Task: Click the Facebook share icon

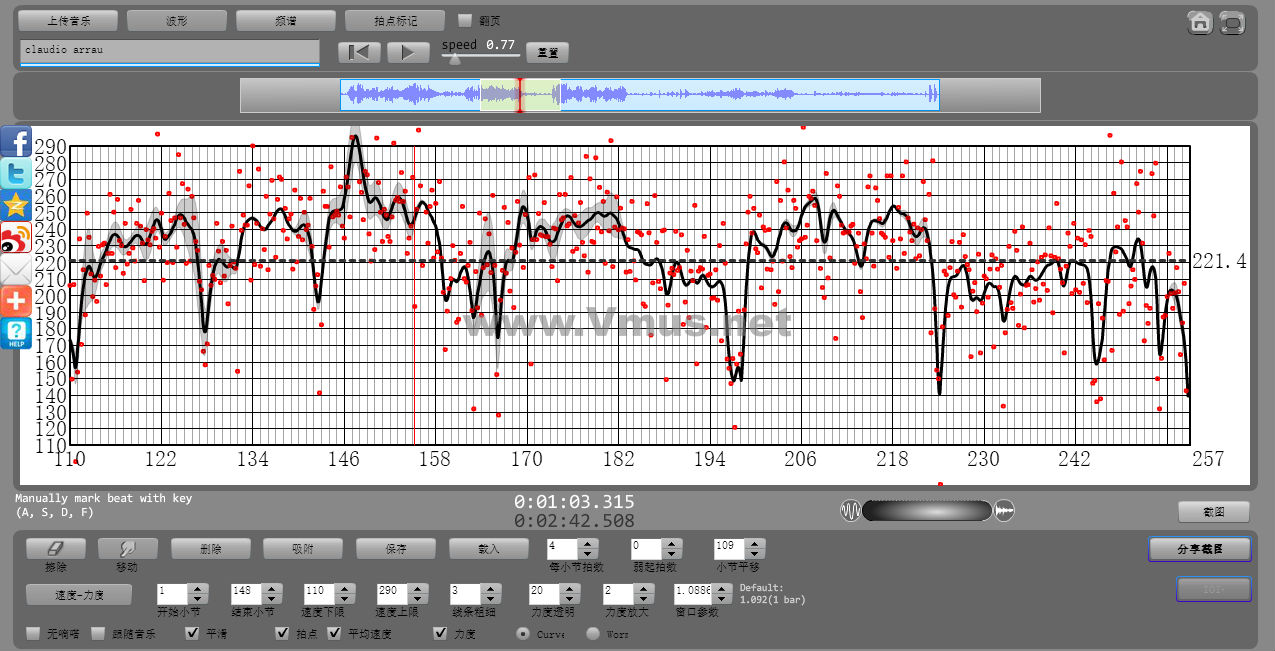Action: click(x=16, y=142)
